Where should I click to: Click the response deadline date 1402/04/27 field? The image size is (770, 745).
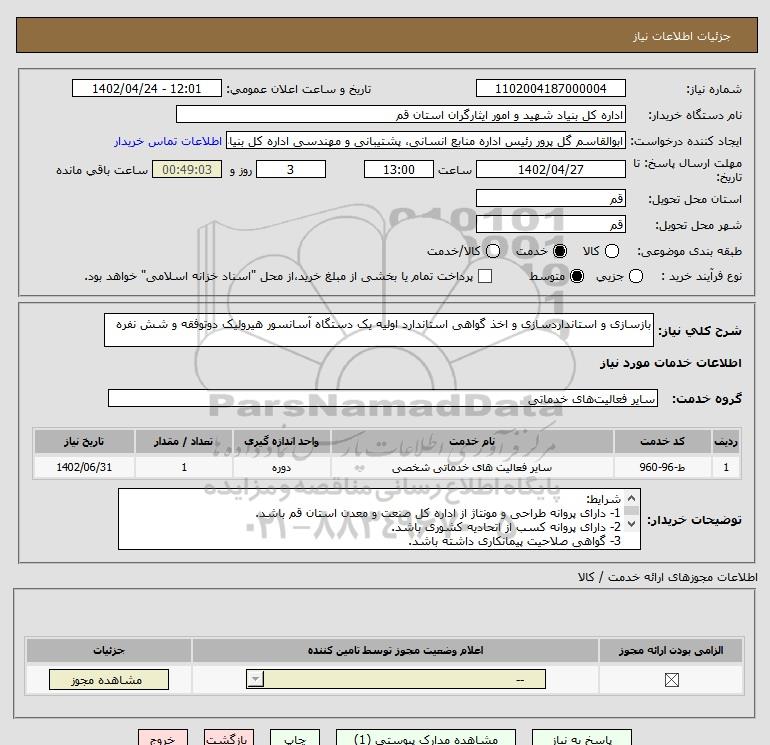(550, 169)
